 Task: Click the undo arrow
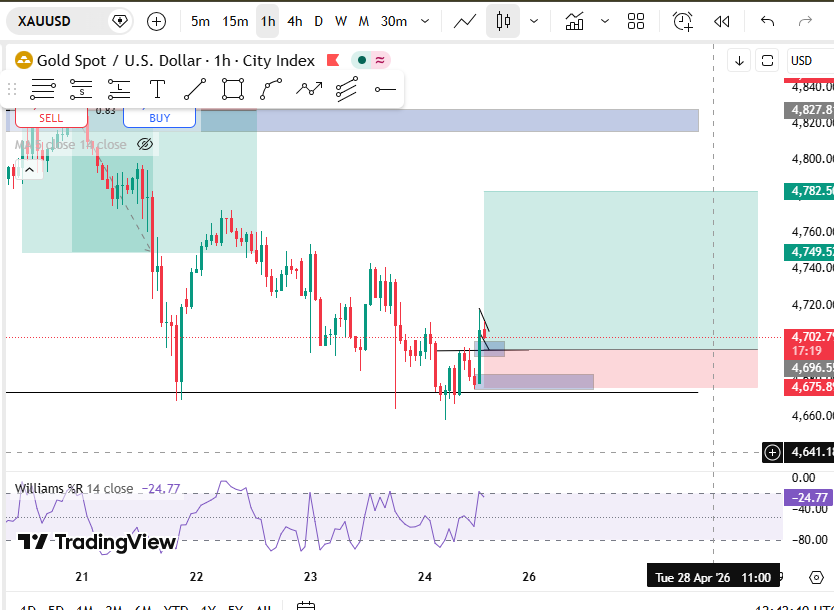pos(767,21)
